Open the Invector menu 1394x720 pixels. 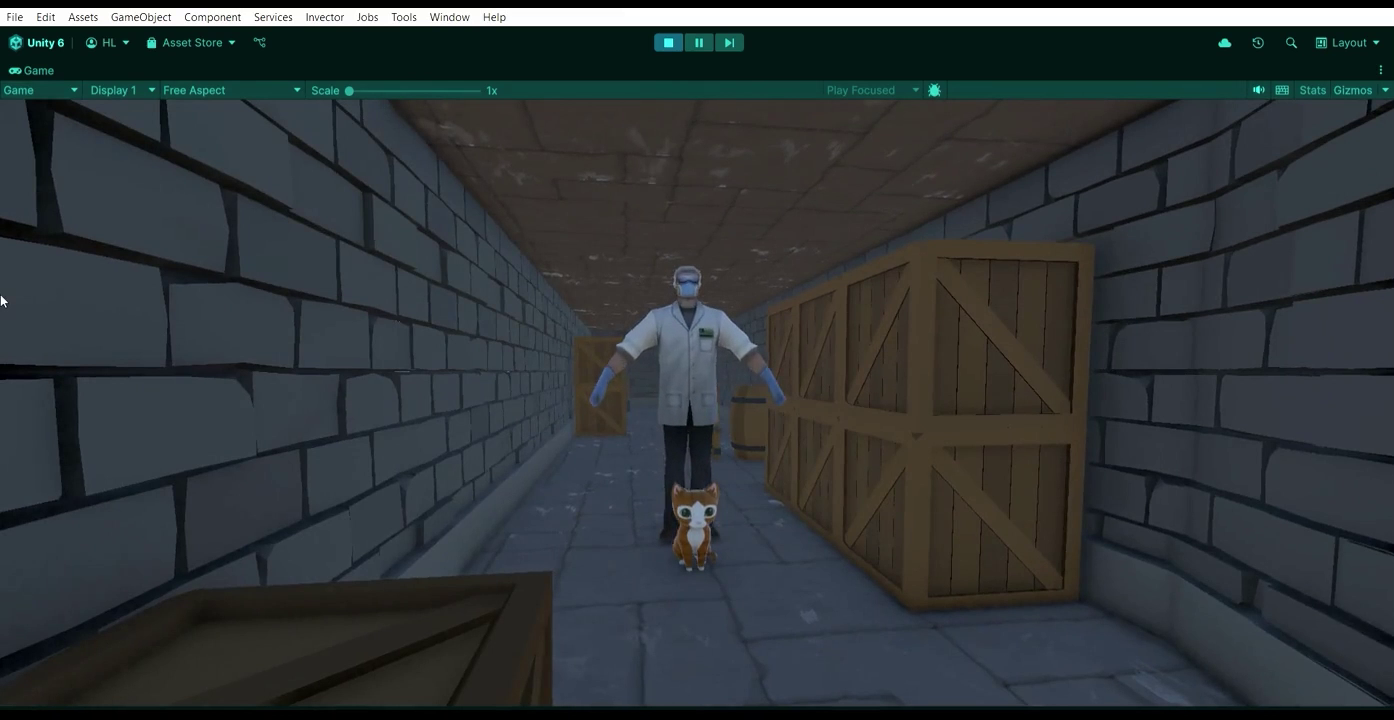pyautogui.click(x=324, y=17)
